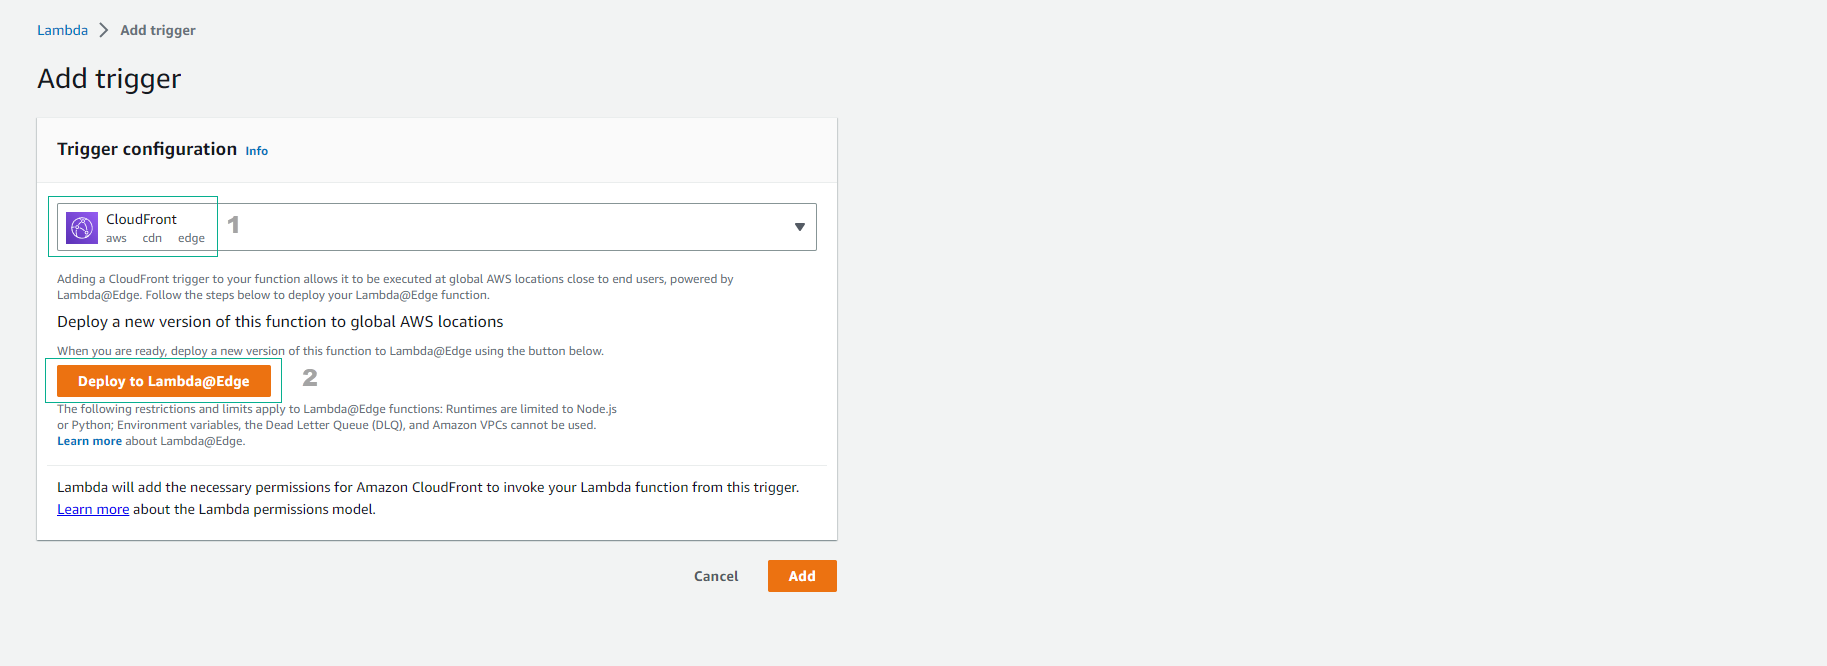Click the Deploy a new version heading

pos(280,321)
